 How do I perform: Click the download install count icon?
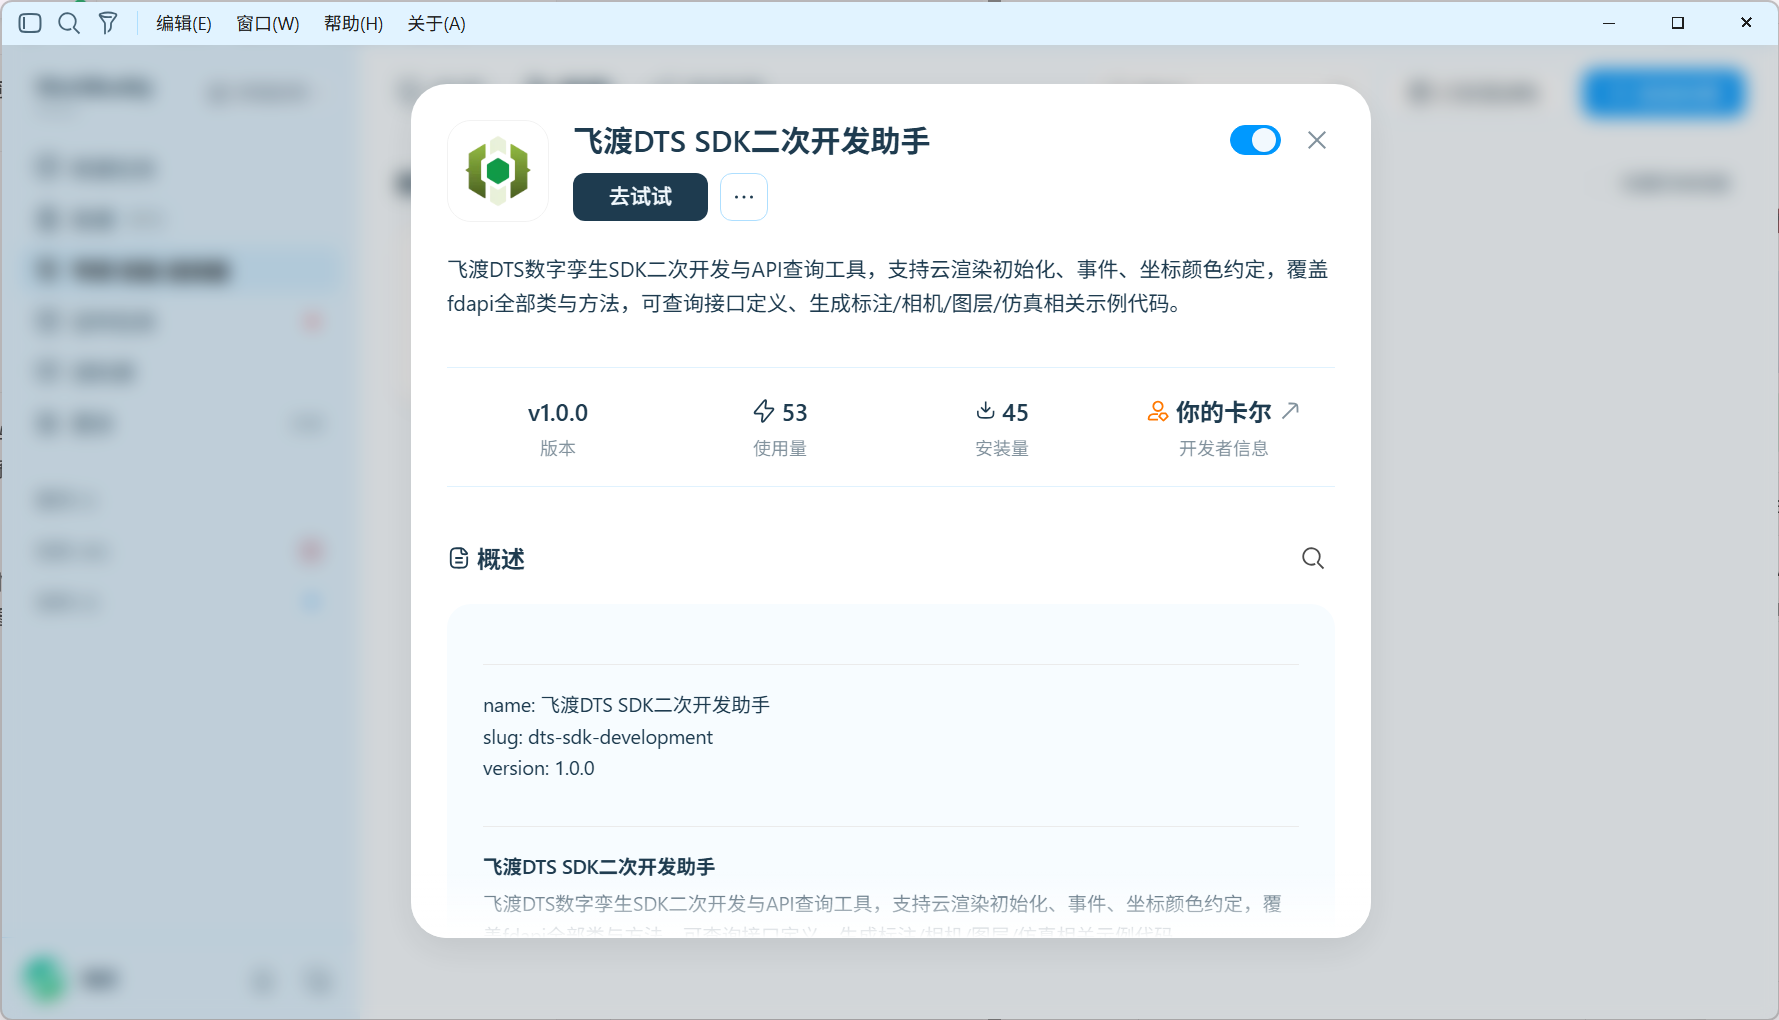pyautogui.click(x=986, y=410)
